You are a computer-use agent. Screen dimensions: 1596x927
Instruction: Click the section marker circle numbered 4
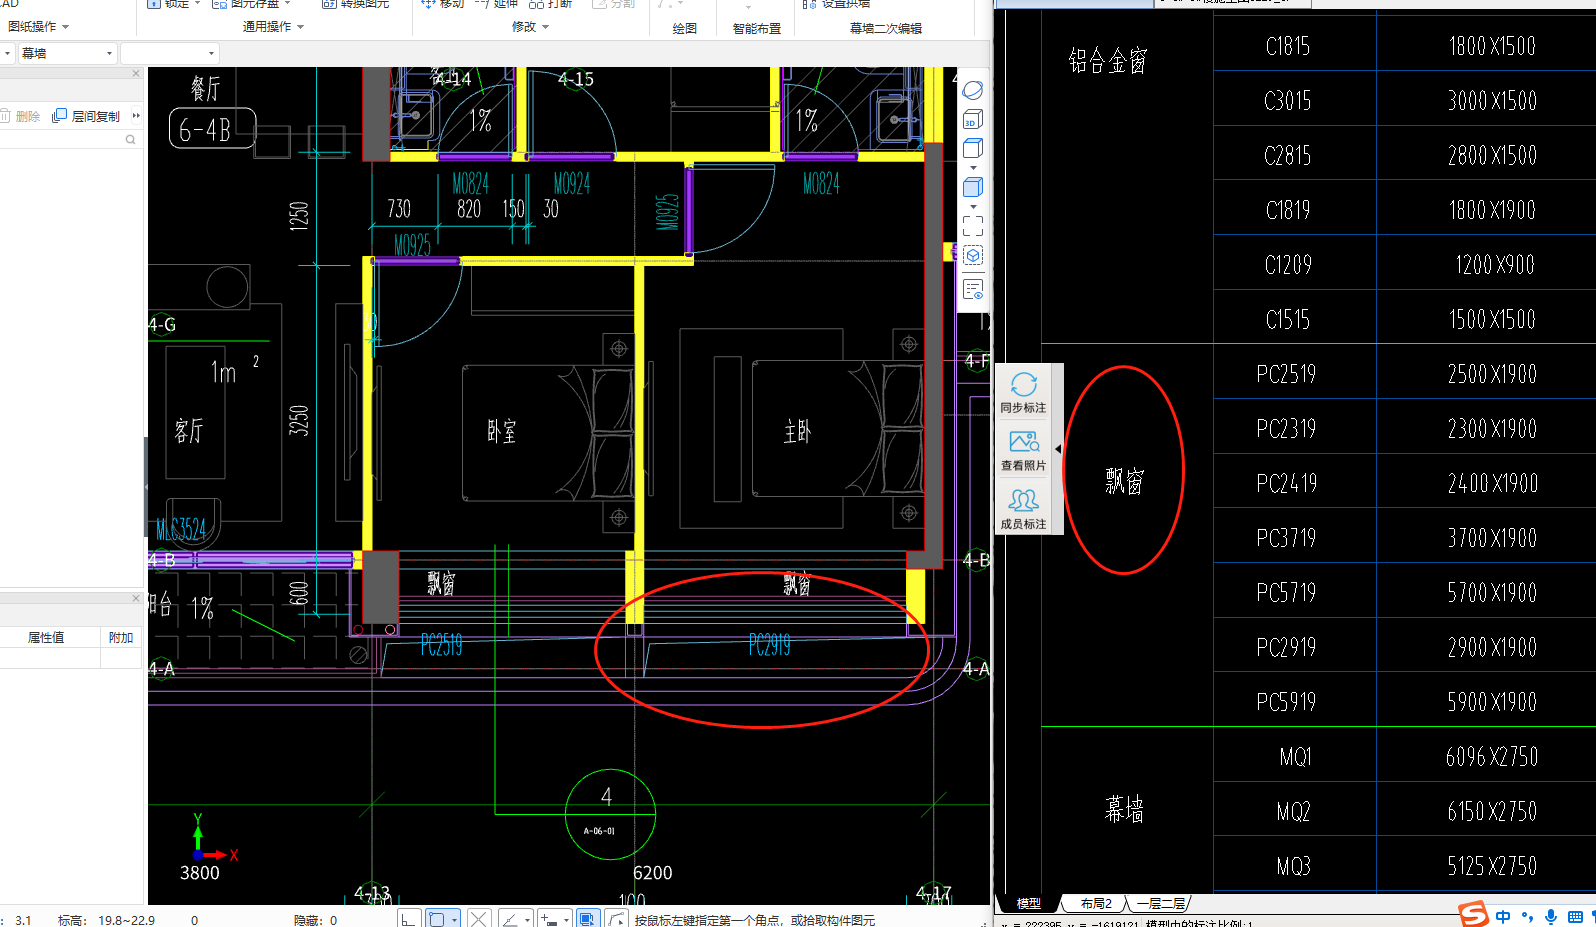(610, 814)
